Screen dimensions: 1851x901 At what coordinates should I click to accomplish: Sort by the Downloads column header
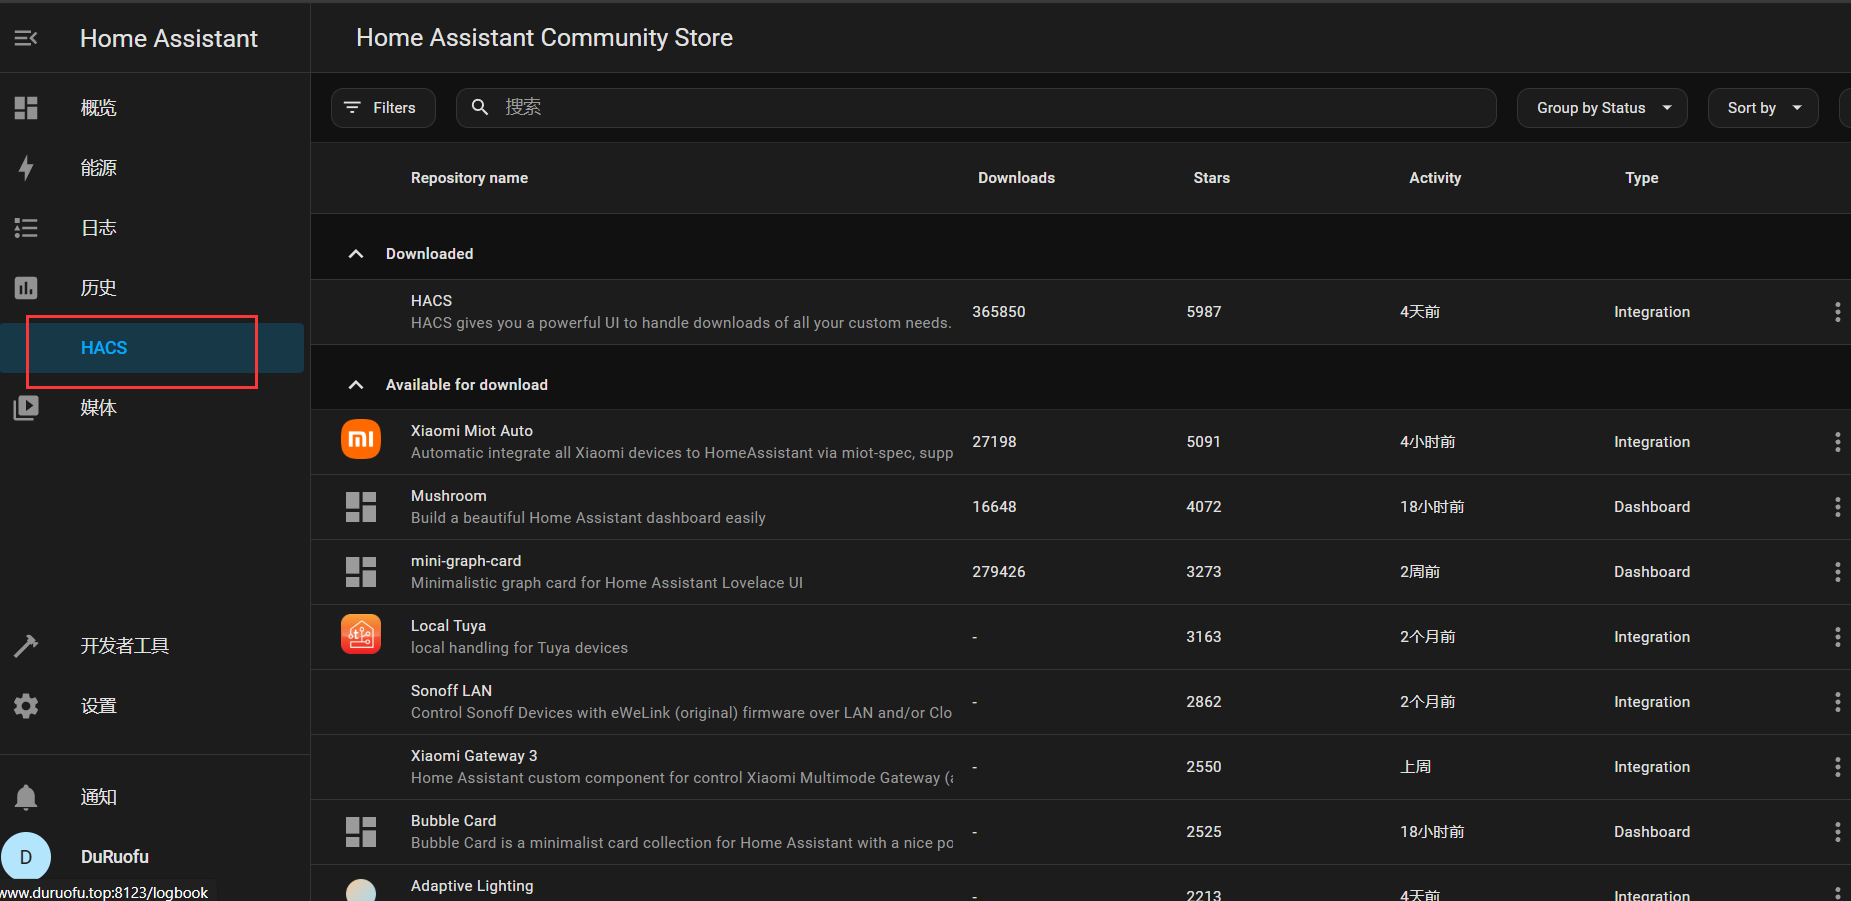(x=1016, y=178)
